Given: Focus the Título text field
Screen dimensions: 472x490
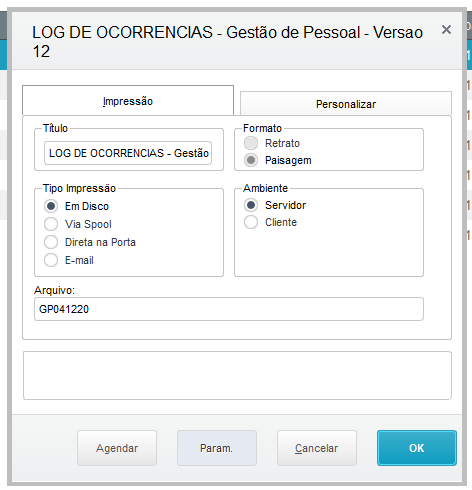Looking at the screenshot, I should [128, 153].
